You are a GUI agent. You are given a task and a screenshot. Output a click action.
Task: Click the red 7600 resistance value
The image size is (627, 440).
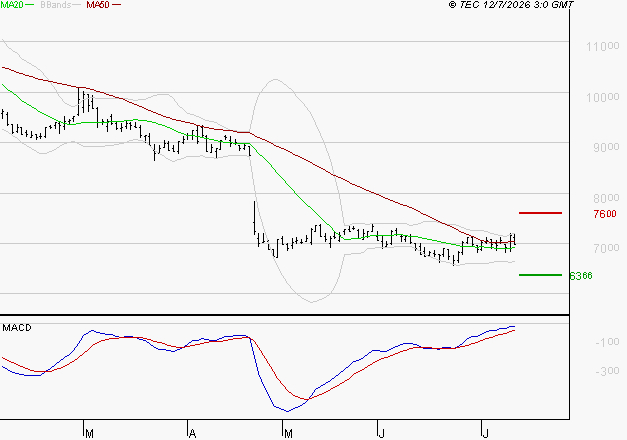tap(605, 214)
